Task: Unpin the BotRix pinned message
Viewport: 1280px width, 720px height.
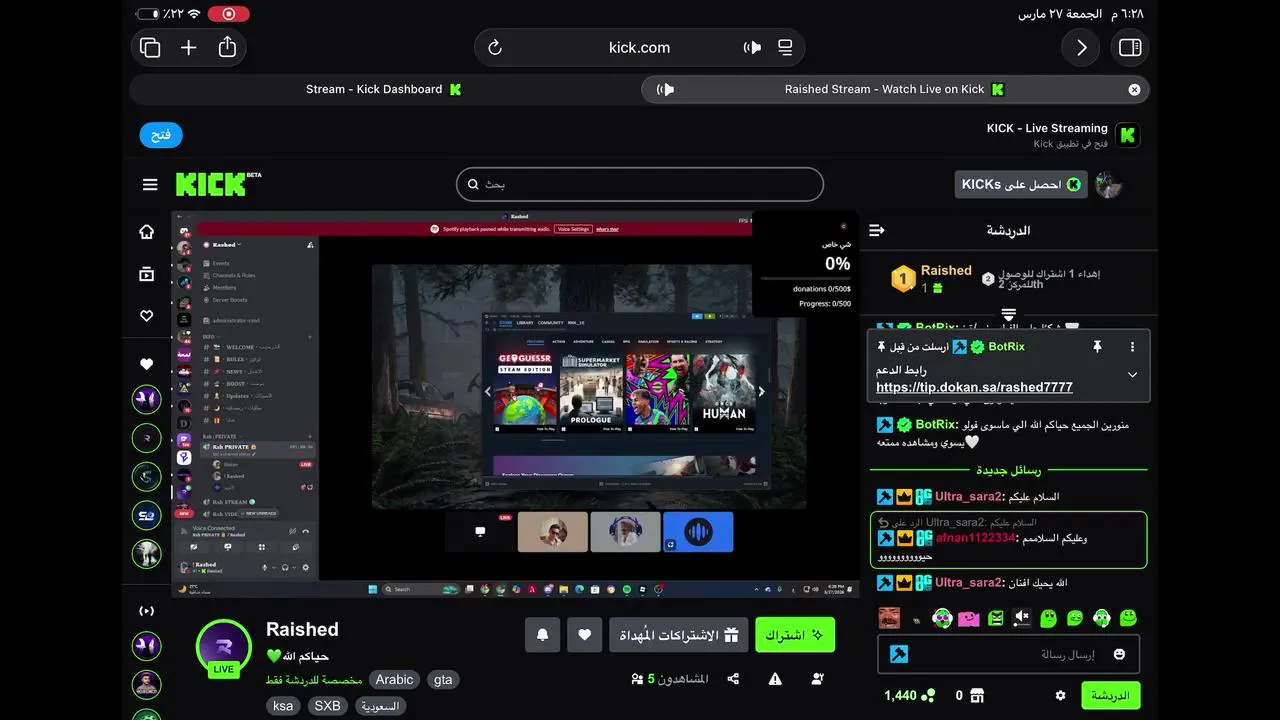Action: click(x=1097, y=347)
